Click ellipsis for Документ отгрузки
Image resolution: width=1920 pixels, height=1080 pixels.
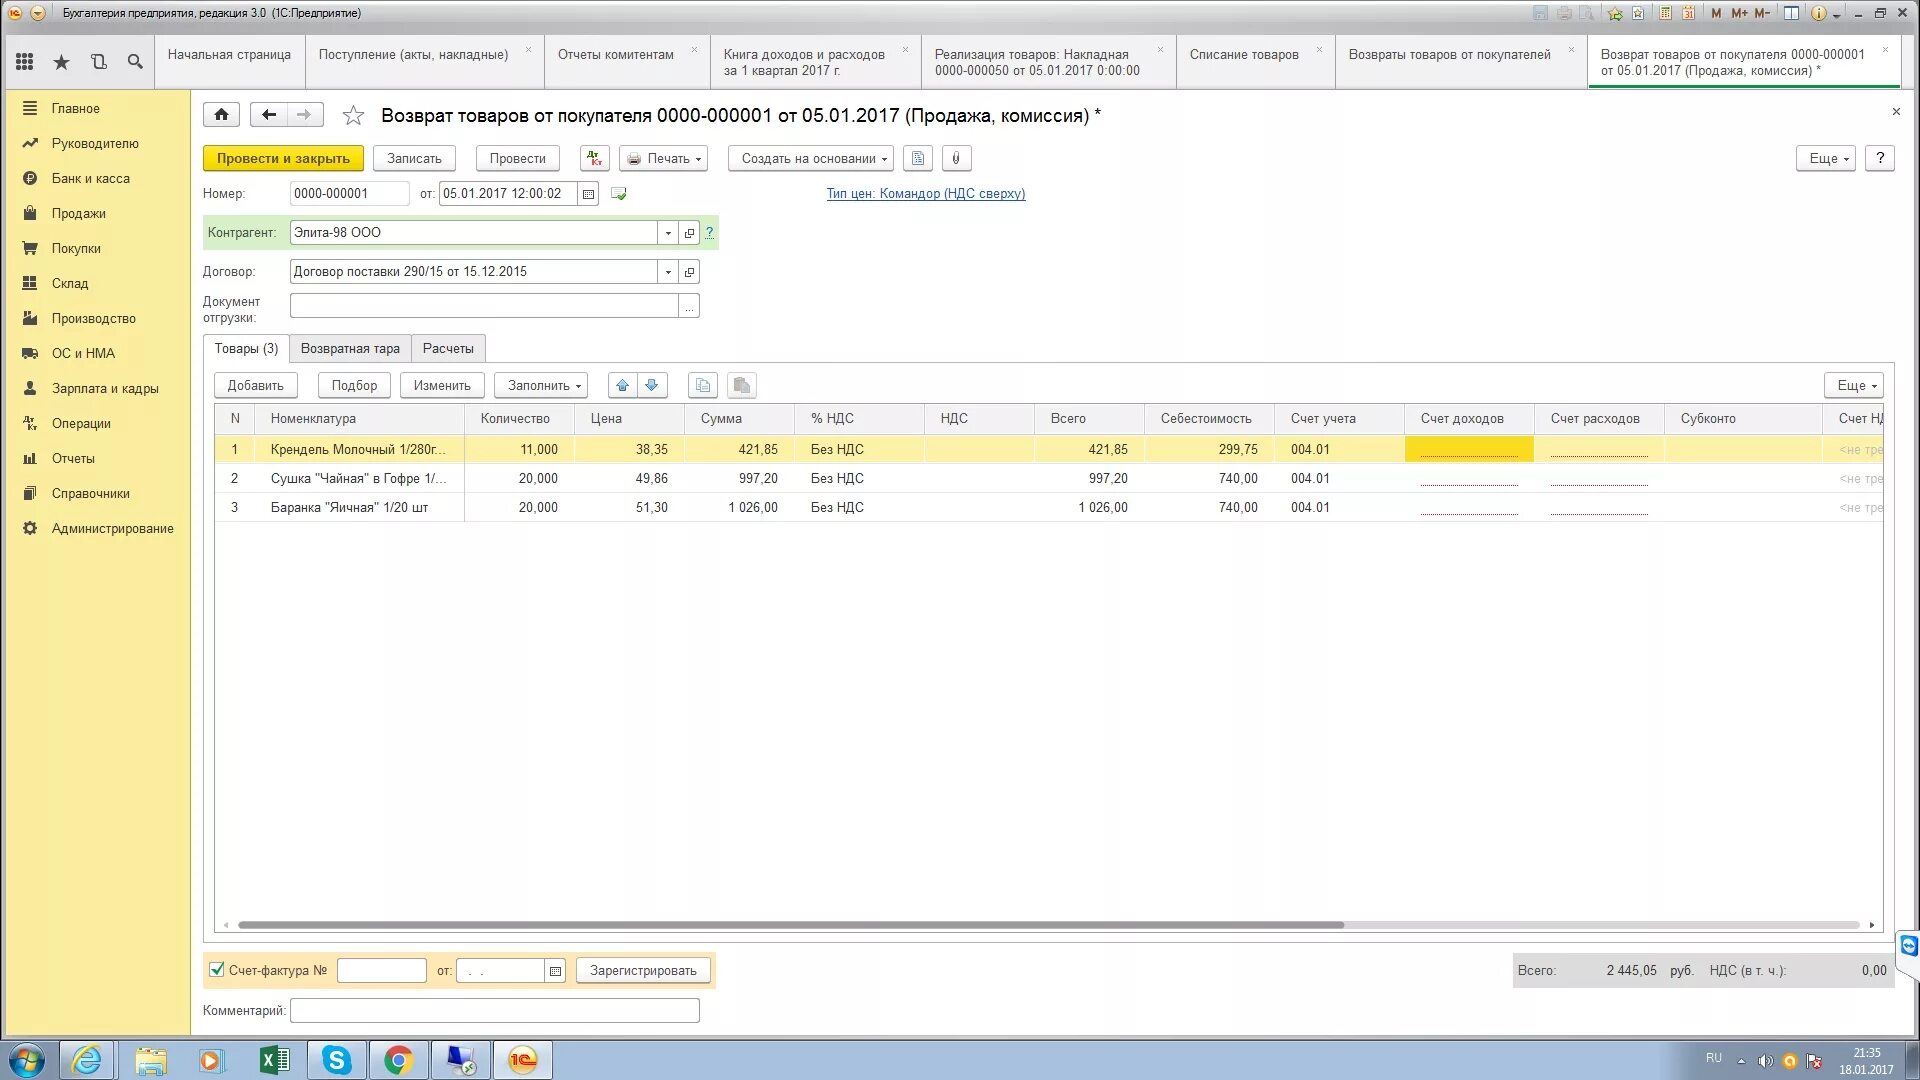[689, 307]
